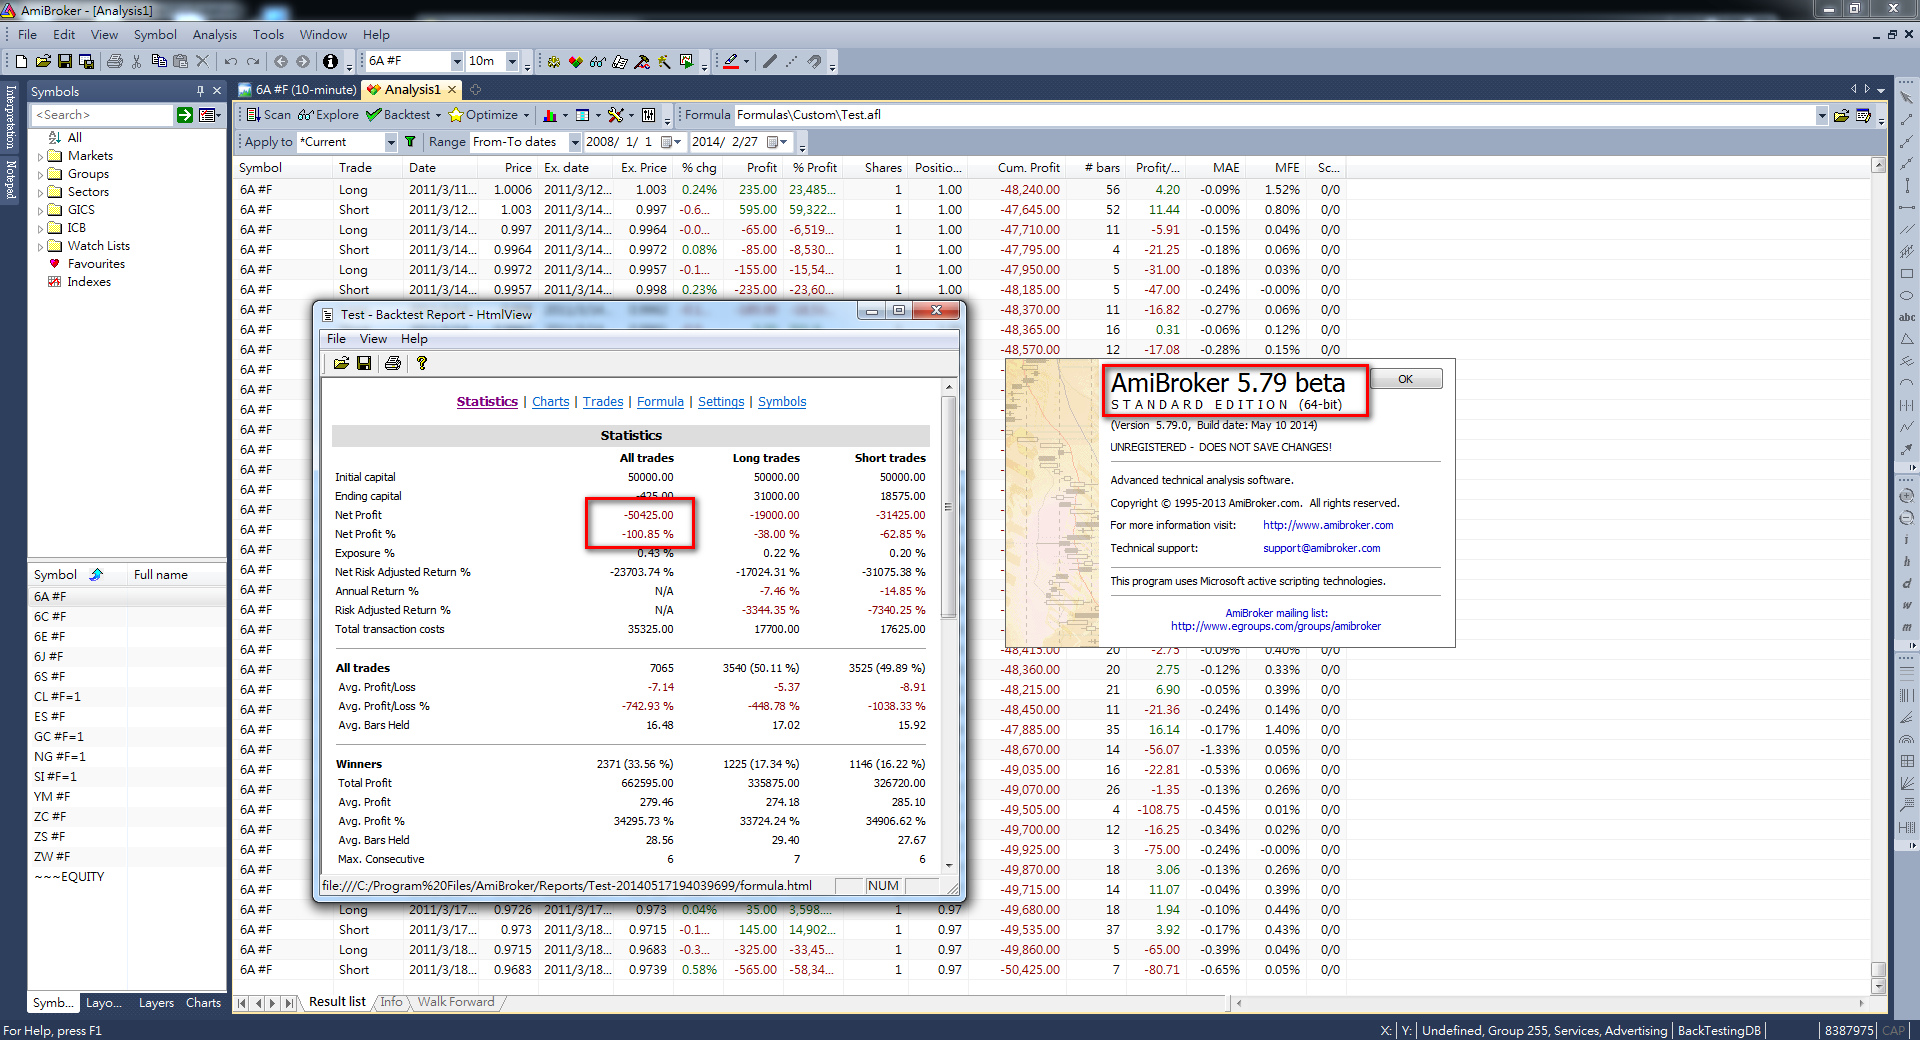Click the Cut scissors icon

point(137,62)
